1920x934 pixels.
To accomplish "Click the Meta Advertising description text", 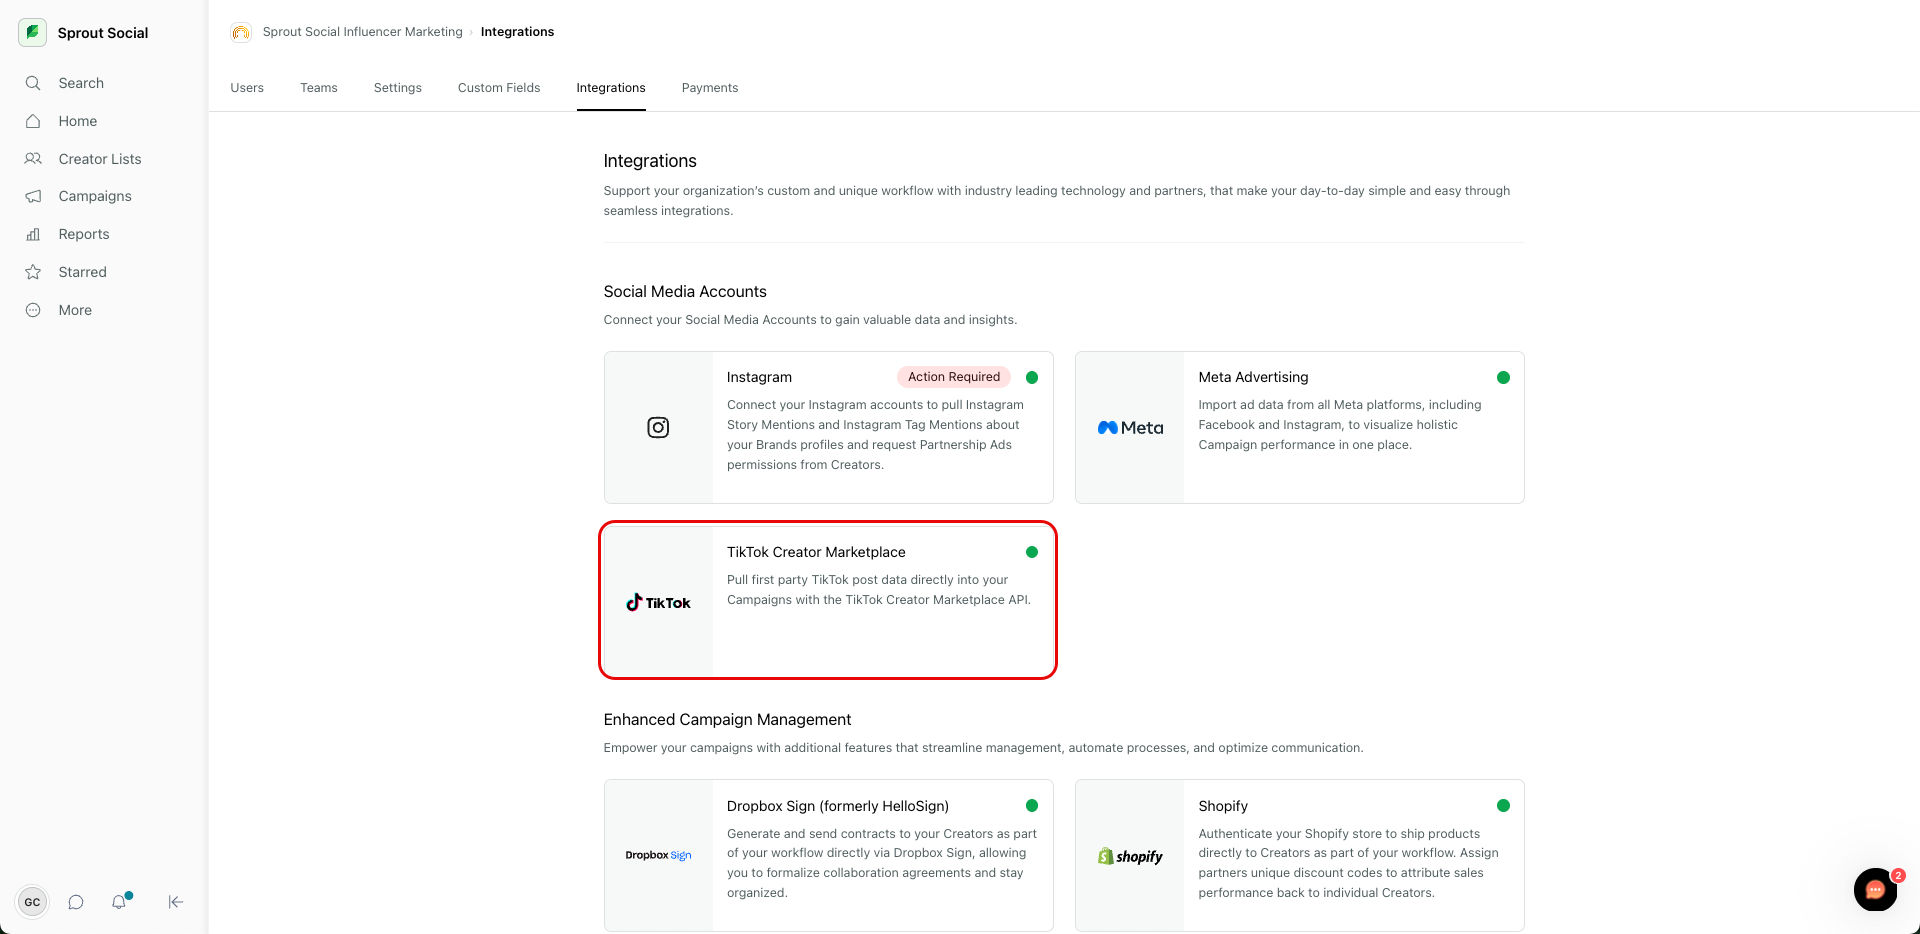I will [1340, 425].
